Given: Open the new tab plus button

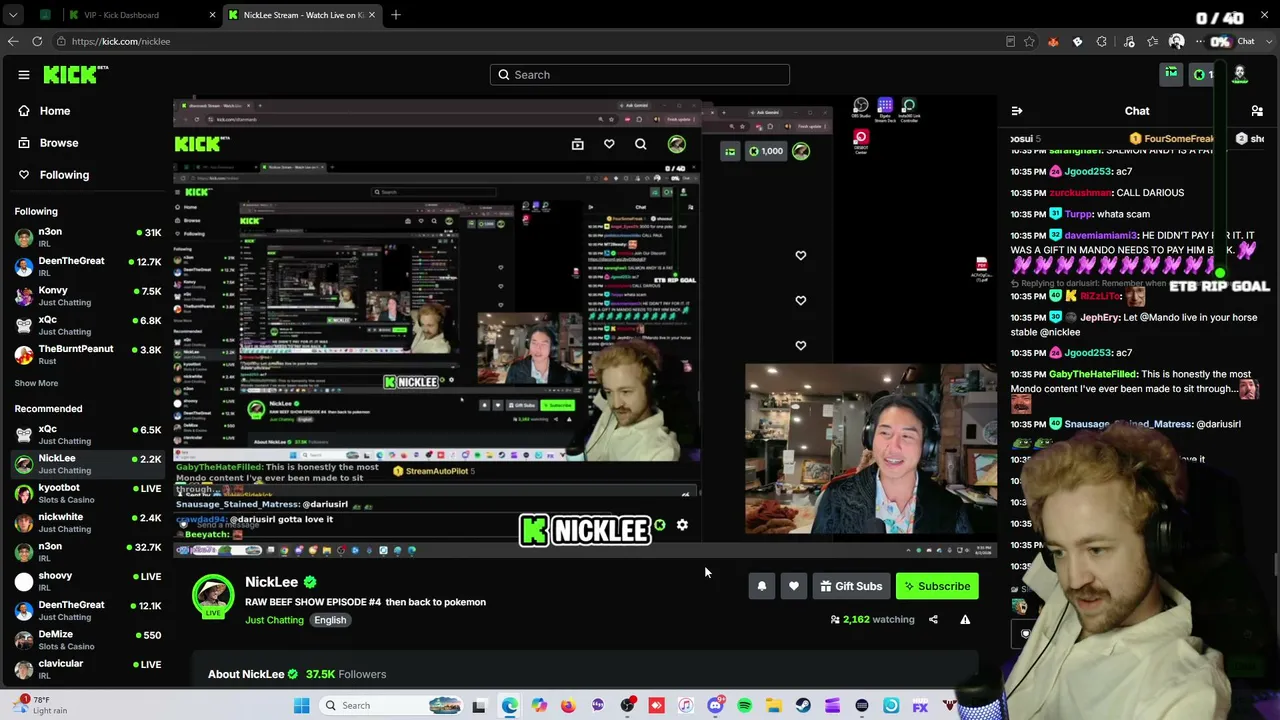Looking at the screenshot, I should (396, 15).
